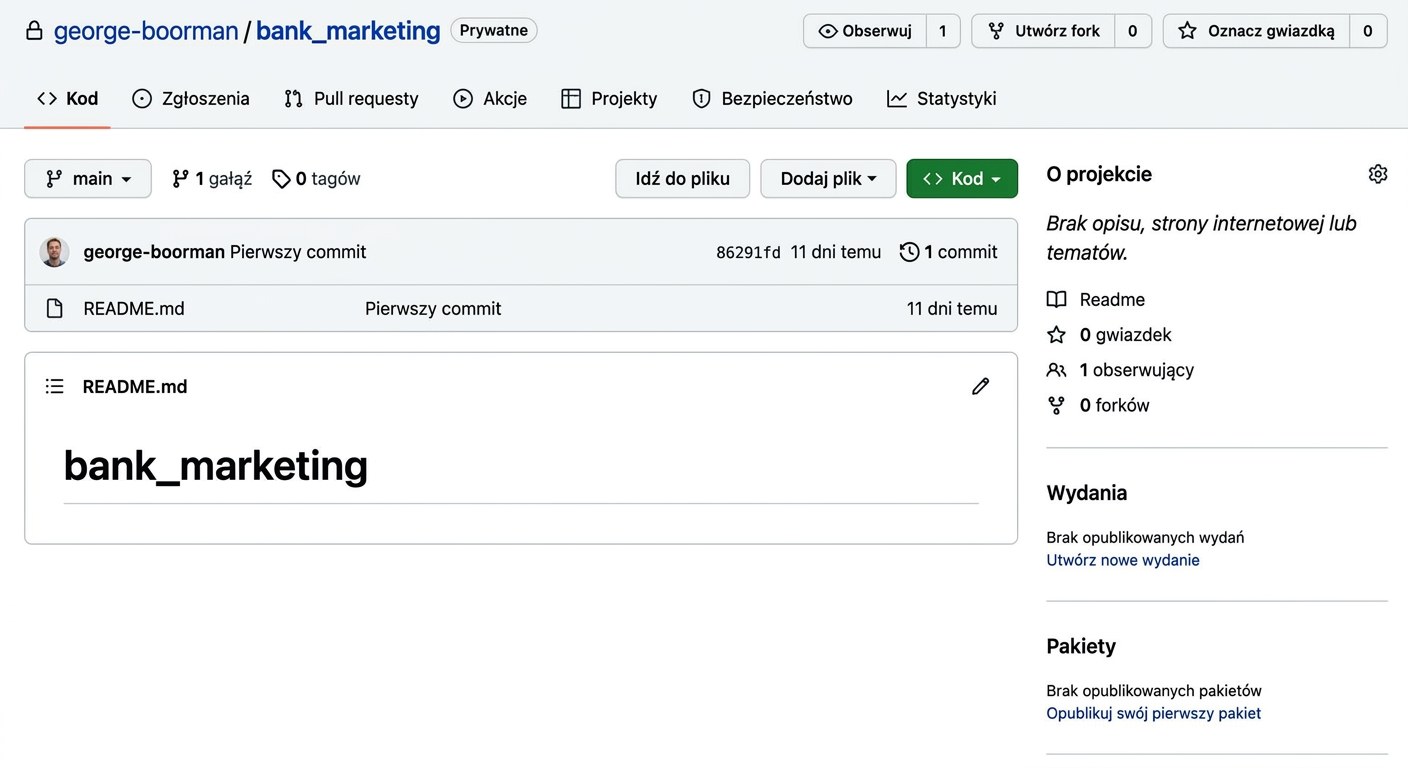Click Utwórz nowe wydanie link

pos(1123,560)
